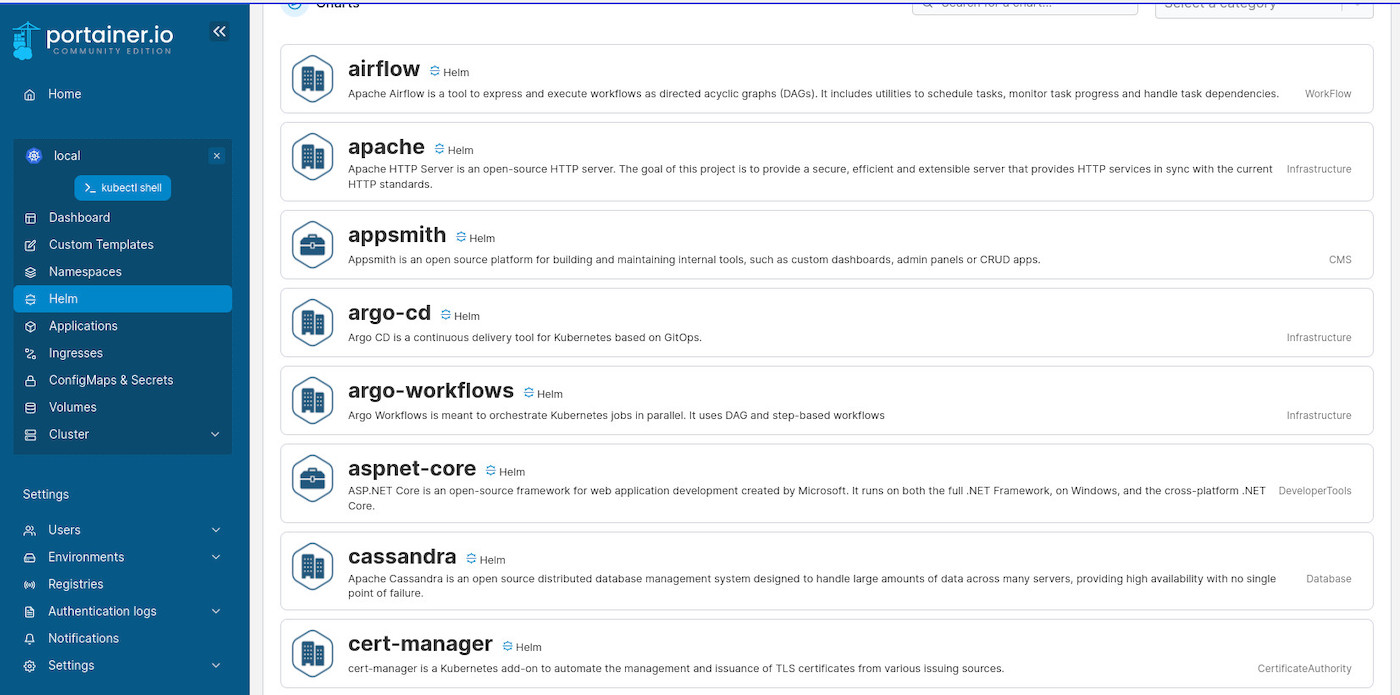This screenshot has height=695, width=1400.
Task: Collapse sidebar with double-chevron icon
Action: [219, 32]
